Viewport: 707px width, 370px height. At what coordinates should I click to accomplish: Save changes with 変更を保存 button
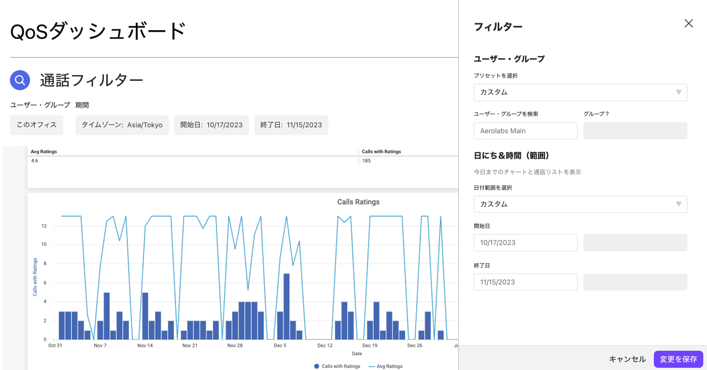(x=678, y=359)
